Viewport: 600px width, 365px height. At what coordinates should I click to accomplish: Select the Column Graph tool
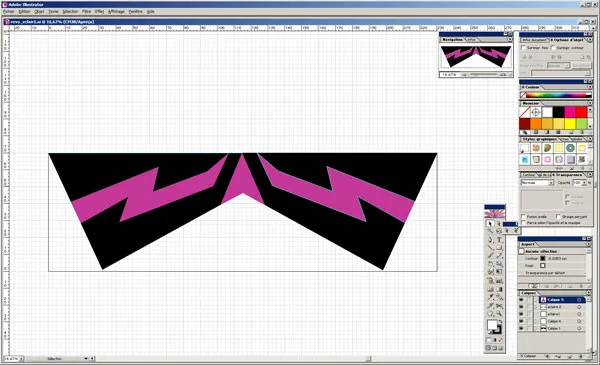pyautogui.click(x=499, y=280)
